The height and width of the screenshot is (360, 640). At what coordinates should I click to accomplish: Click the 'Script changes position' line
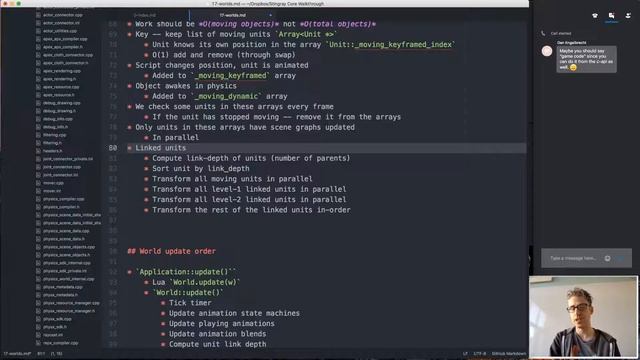pyautogui.click(x=222, y=65)
